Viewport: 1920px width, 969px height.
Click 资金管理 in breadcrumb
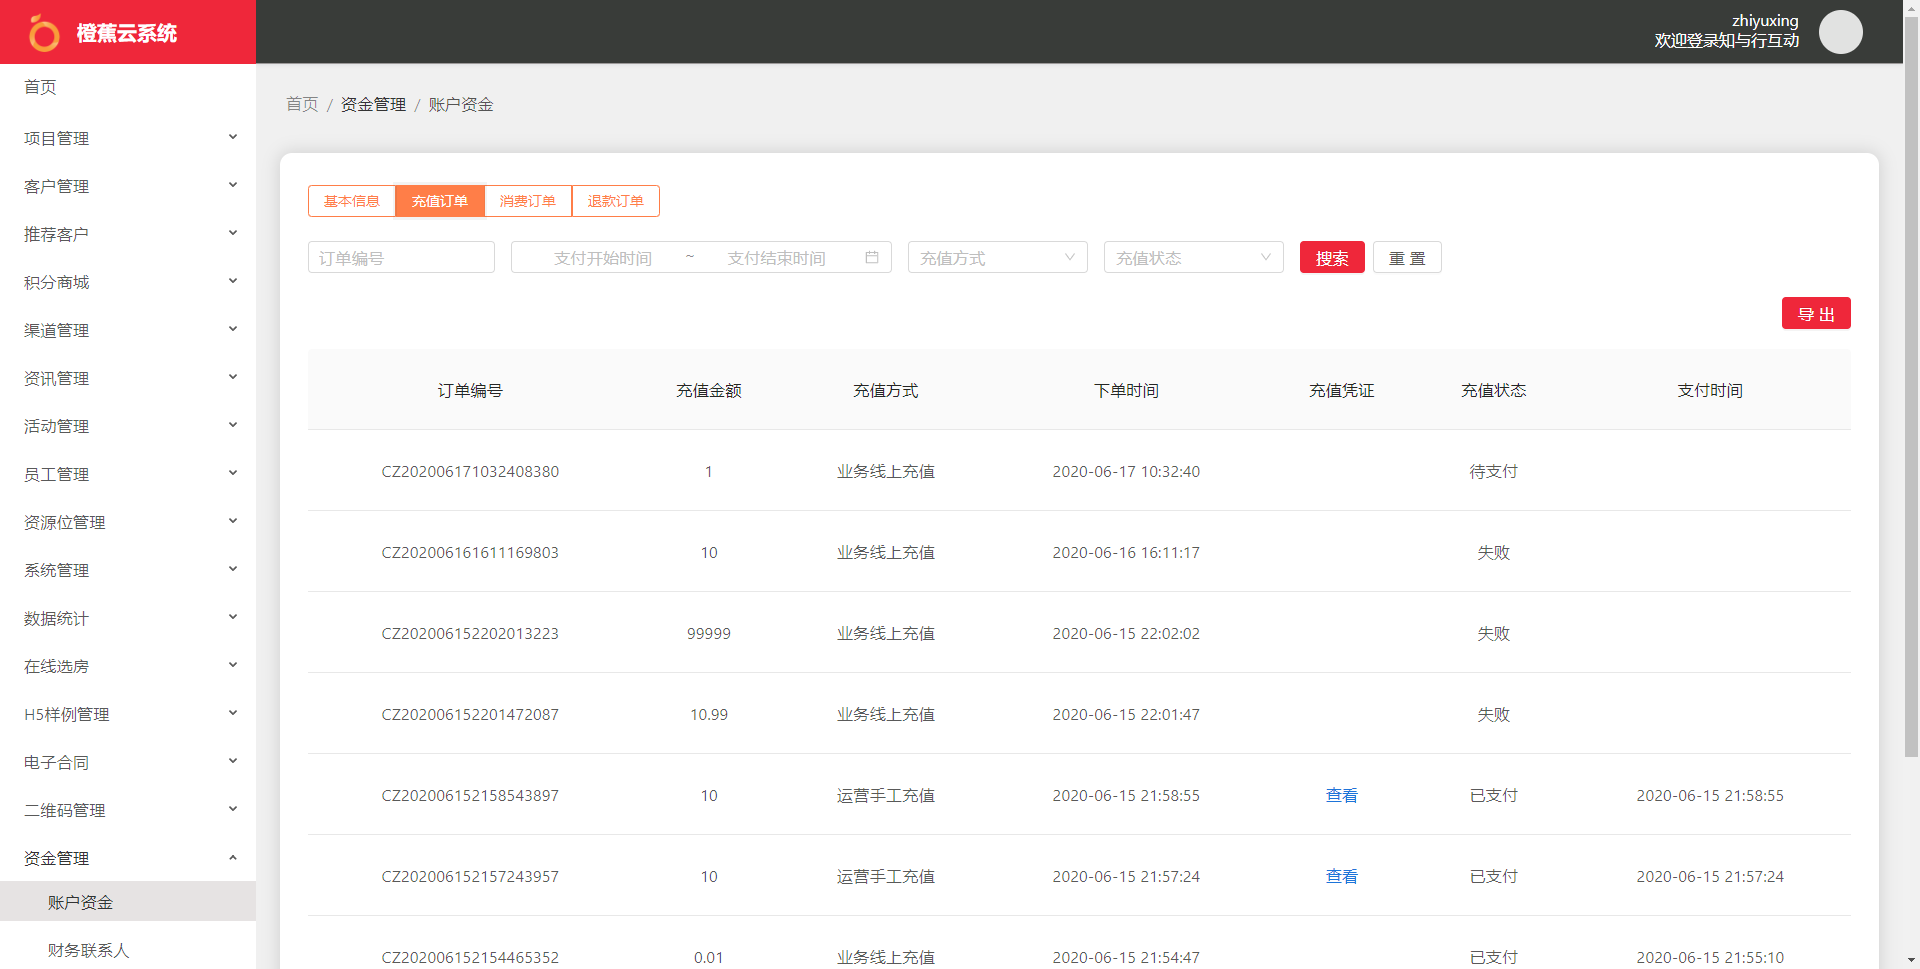(x=373, y=104)
